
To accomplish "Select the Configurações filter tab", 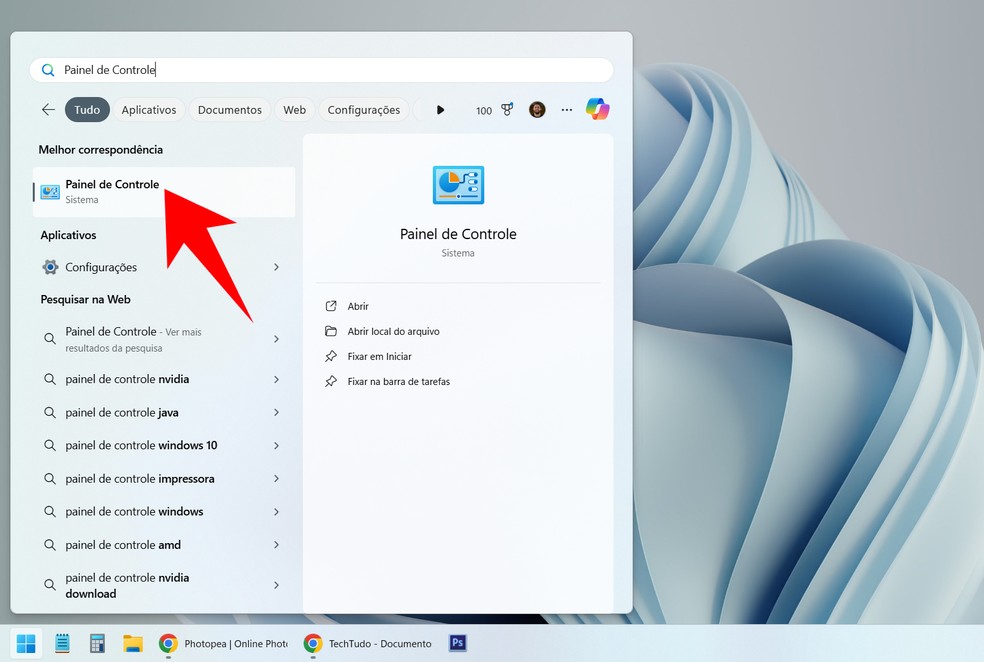I will click(x=364, y=110).
